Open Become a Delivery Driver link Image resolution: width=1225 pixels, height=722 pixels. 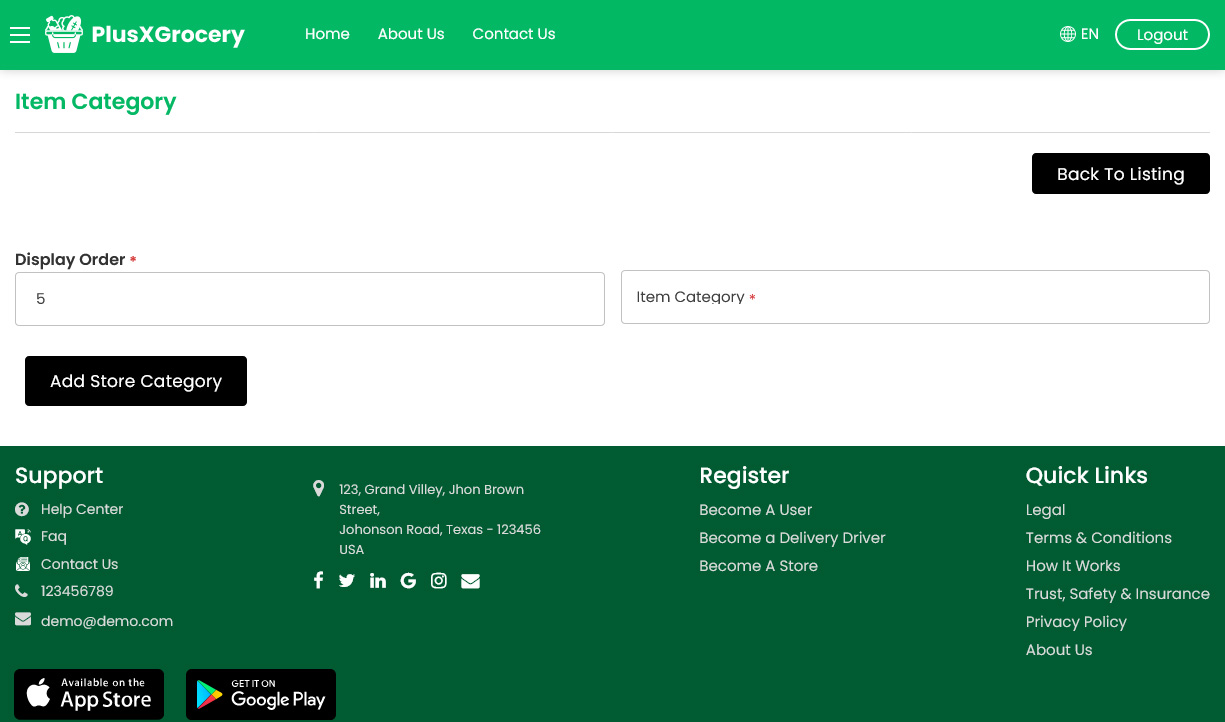[793, 538]
